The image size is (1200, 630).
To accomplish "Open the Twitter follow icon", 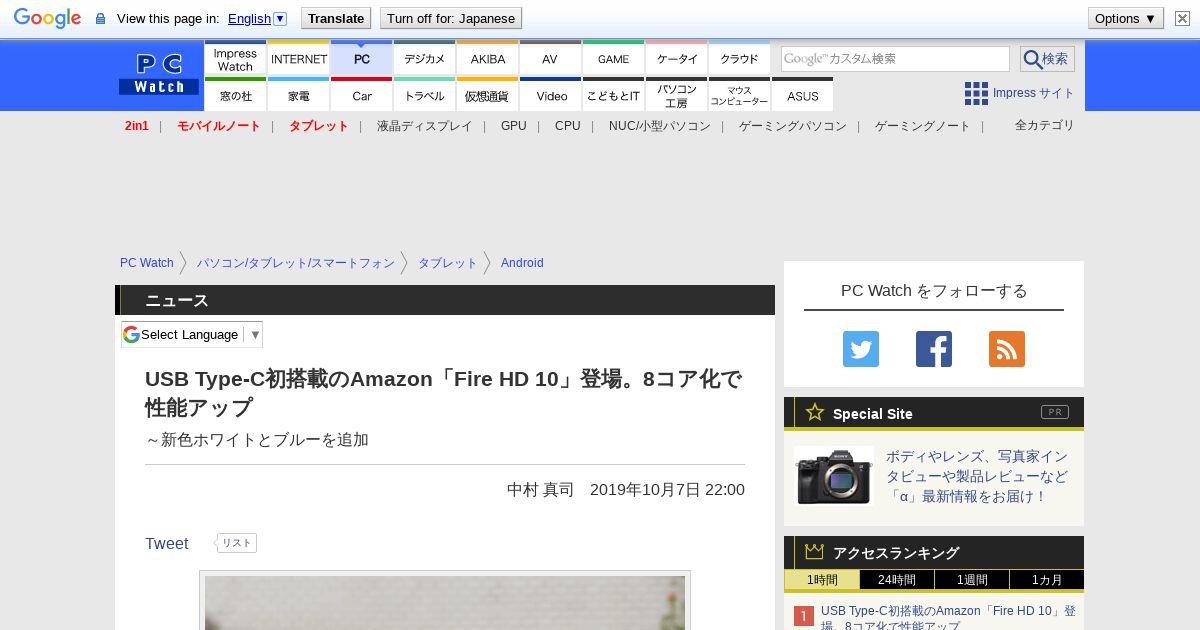I will tap(861, 349).
